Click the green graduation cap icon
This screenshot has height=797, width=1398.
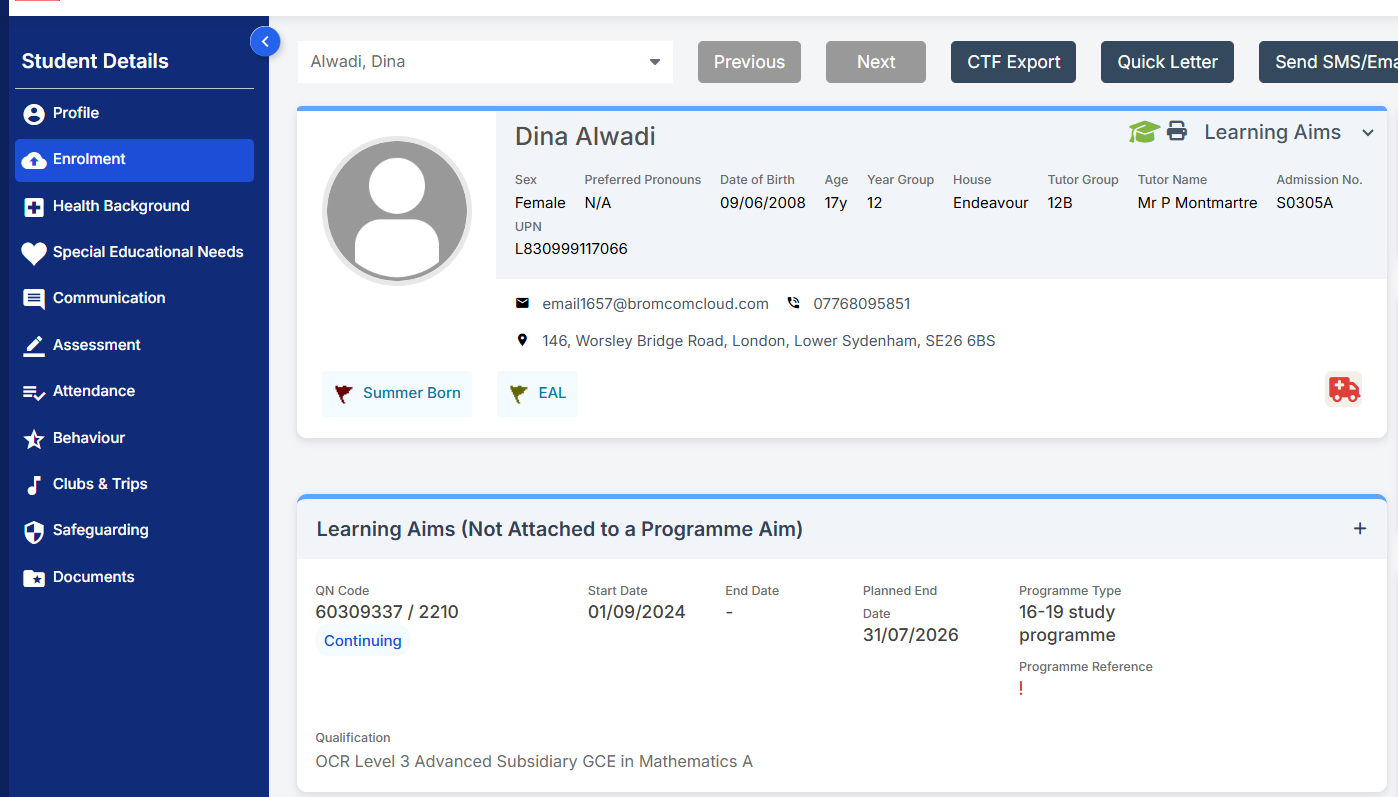(x=1144, y=132)
